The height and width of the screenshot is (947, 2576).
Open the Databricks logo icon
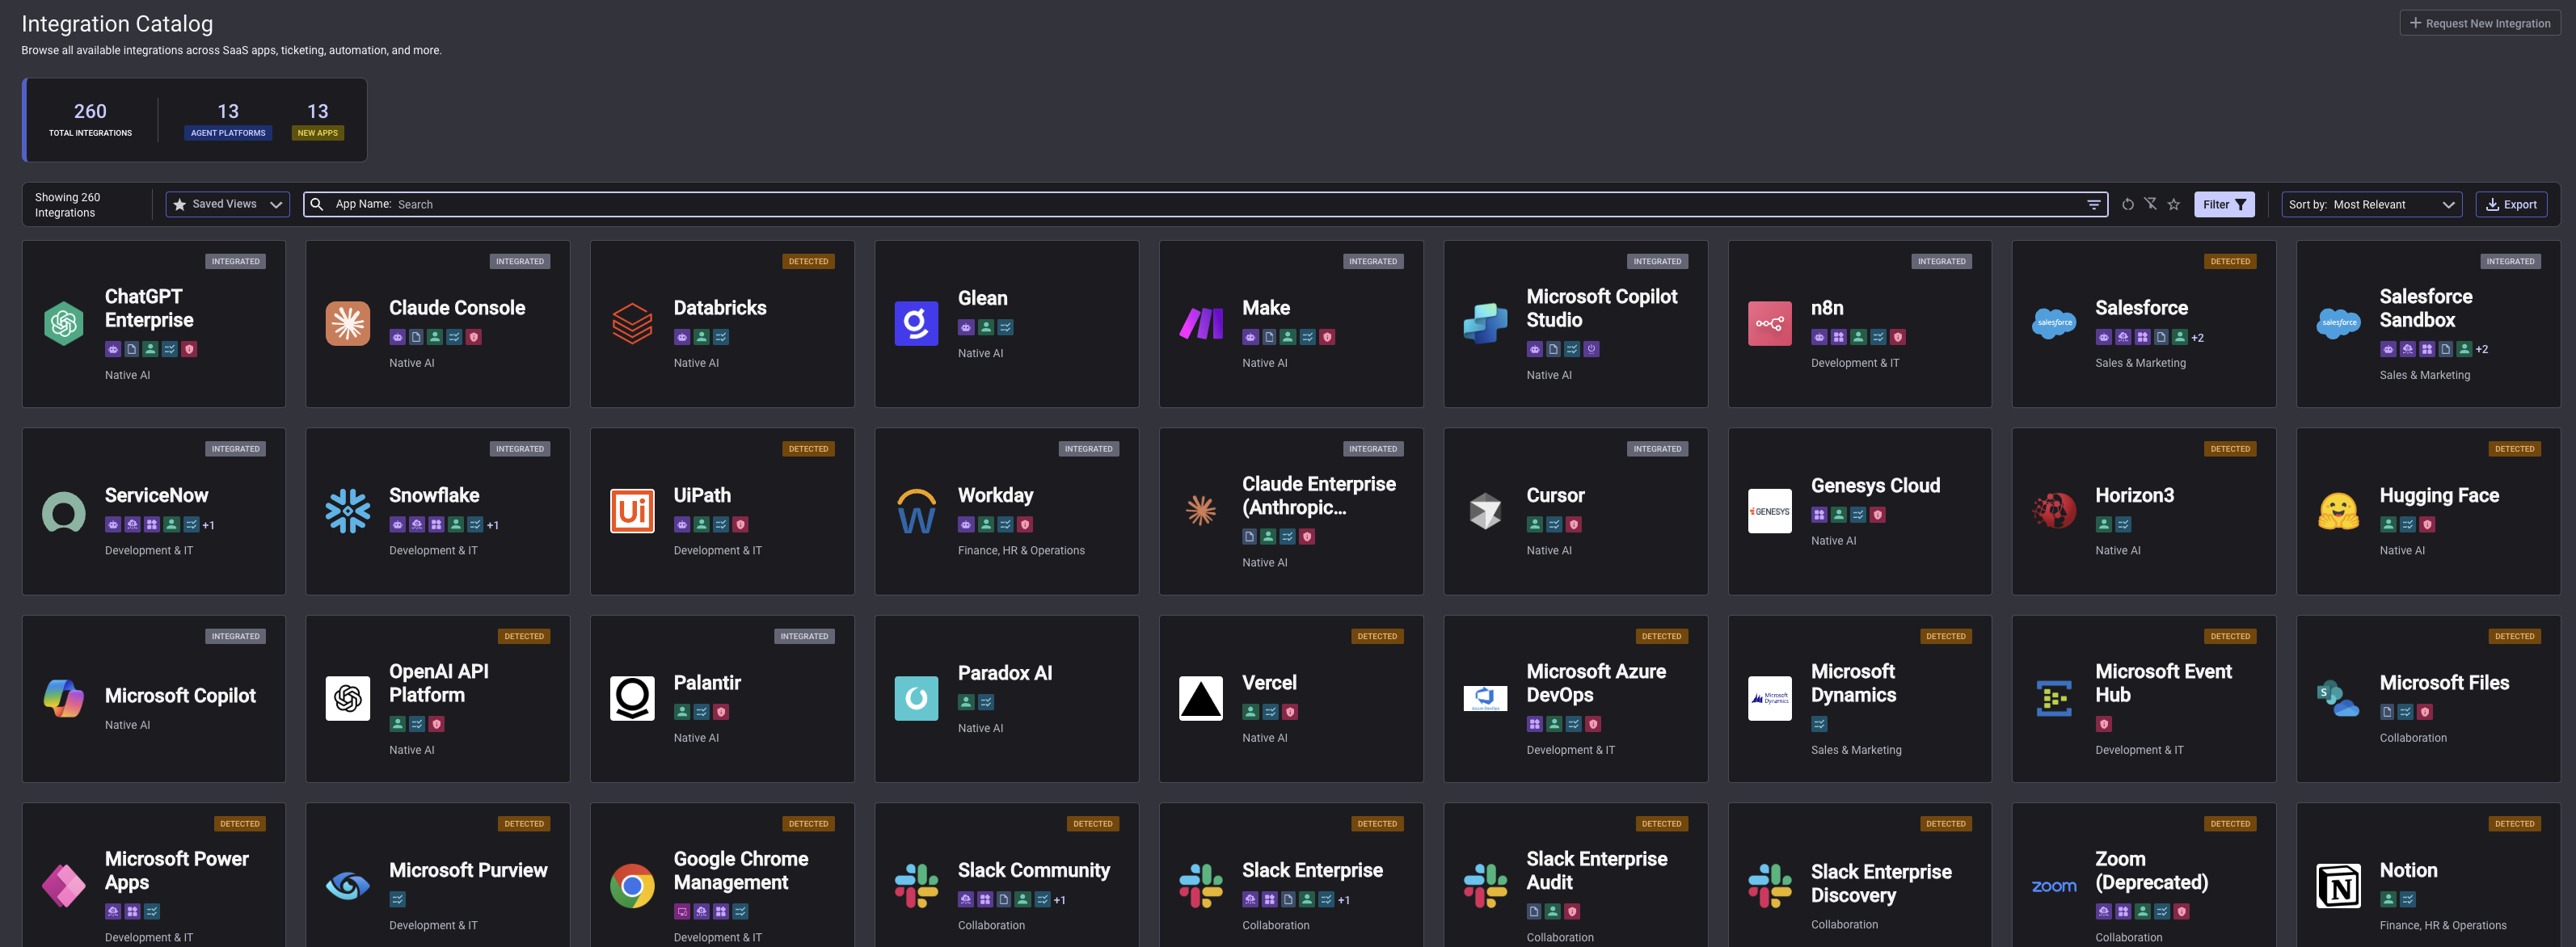tap(632, 323)
